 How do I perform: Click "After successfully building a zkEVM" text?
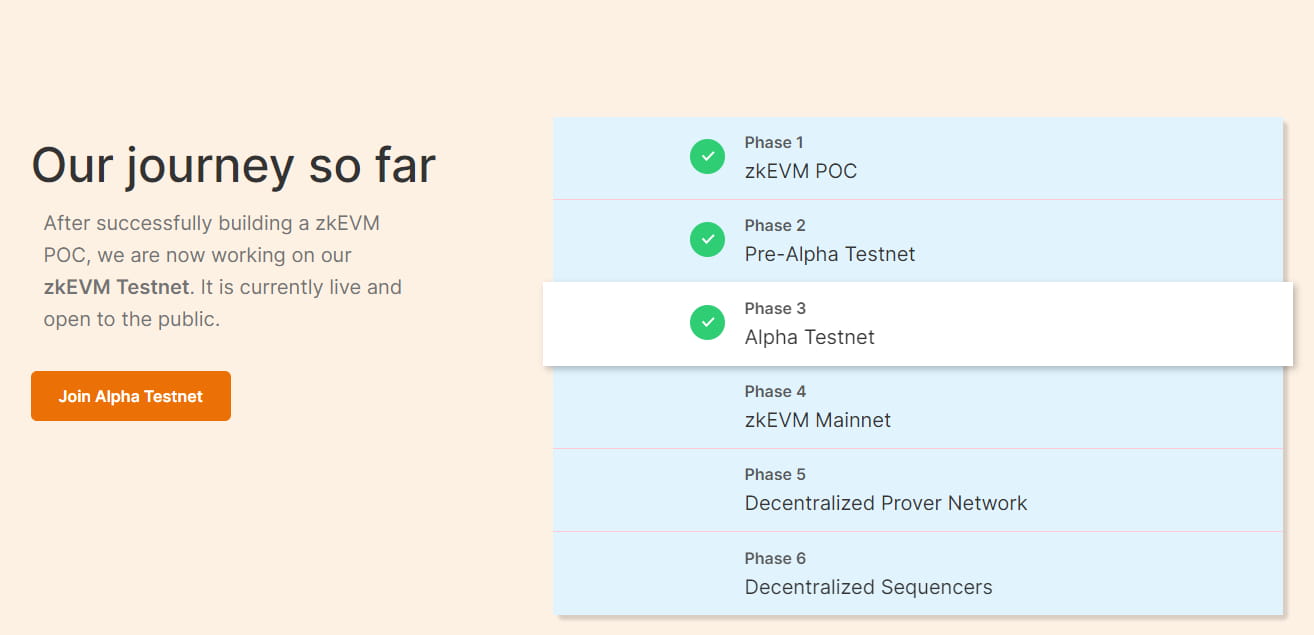pyautogui.click(x=211, y=223)
